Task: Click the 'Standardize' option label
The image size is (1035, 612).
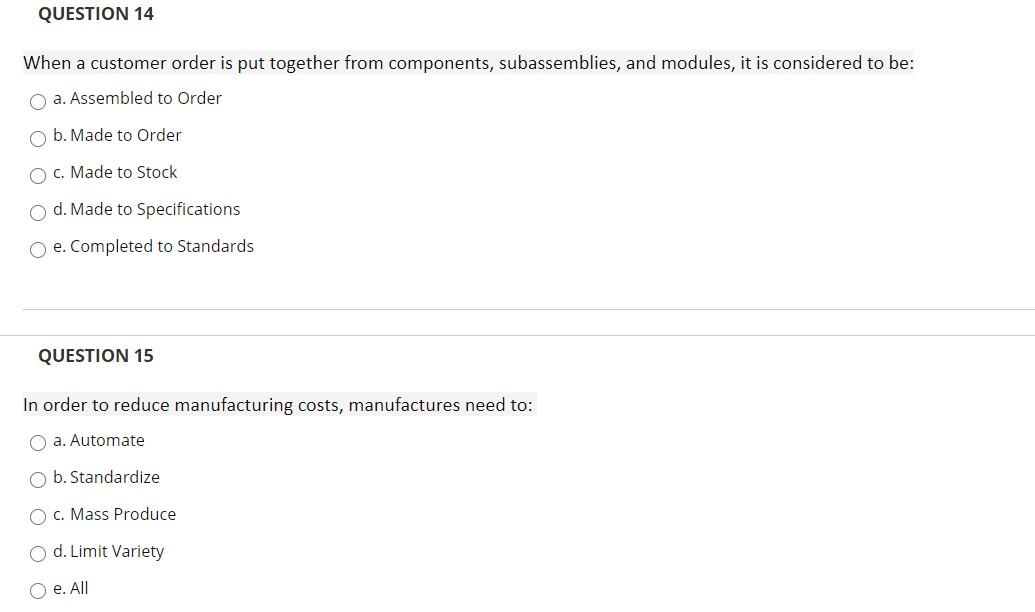Action: 111,477
